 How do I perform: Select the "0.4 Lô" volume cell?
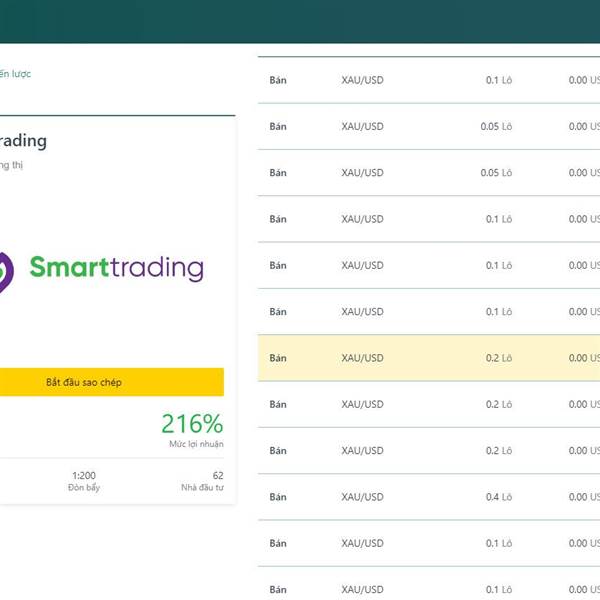499,497
